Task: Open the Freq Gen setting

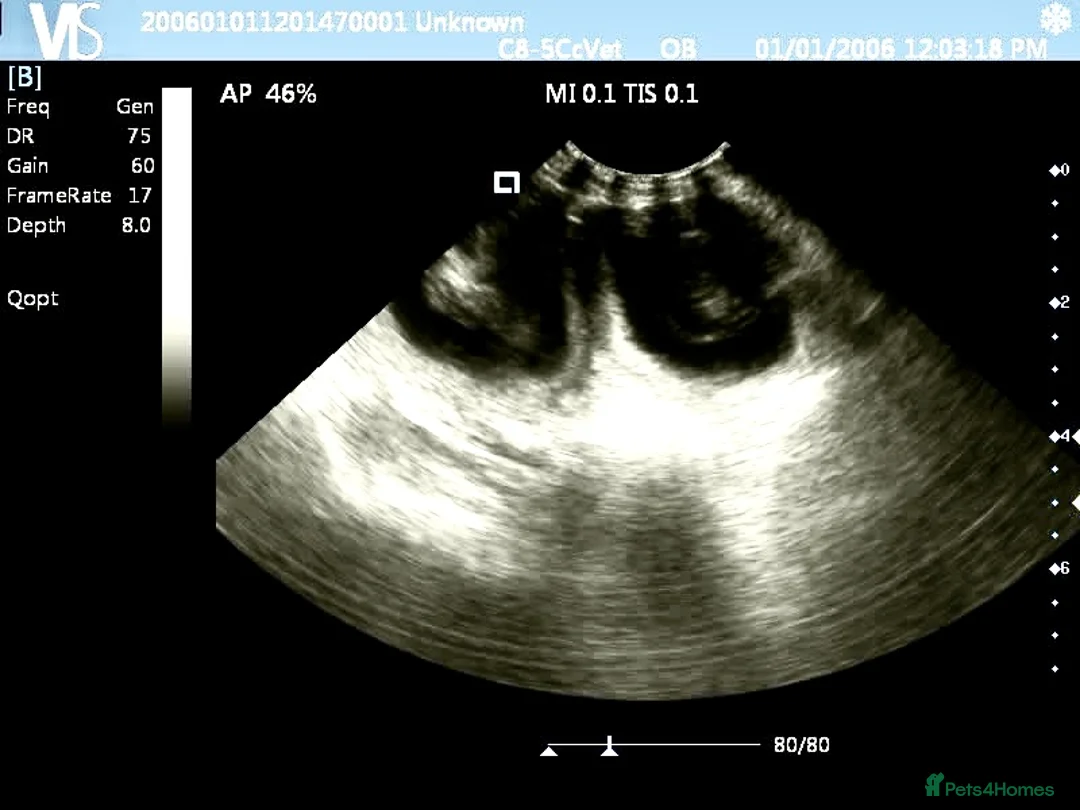Action: pos(80,106)
